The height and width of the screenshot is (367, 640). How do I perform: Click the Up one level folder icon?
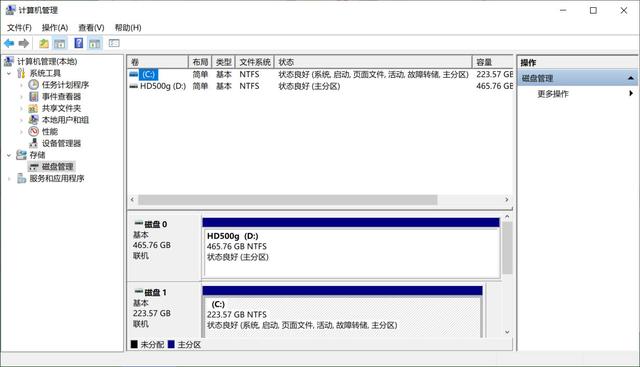pyautogui.click(x=44, y=43)
